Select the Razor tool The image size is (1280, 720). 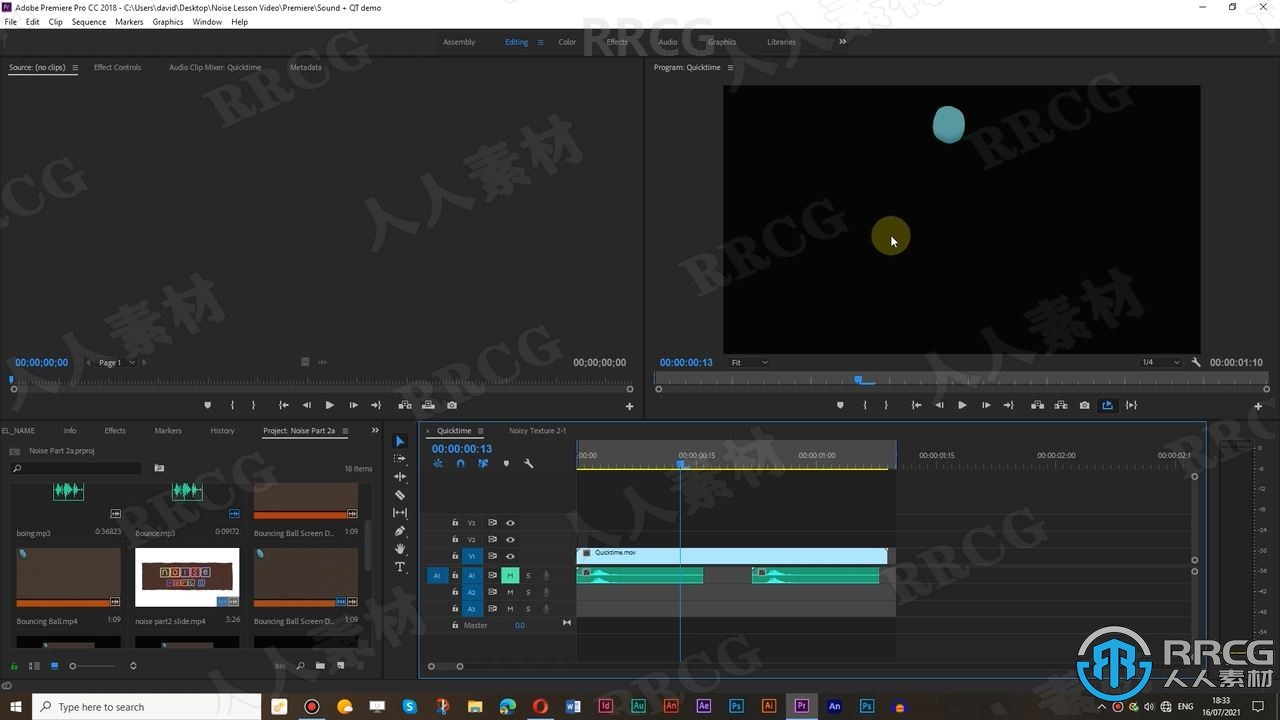click(400, 495)
